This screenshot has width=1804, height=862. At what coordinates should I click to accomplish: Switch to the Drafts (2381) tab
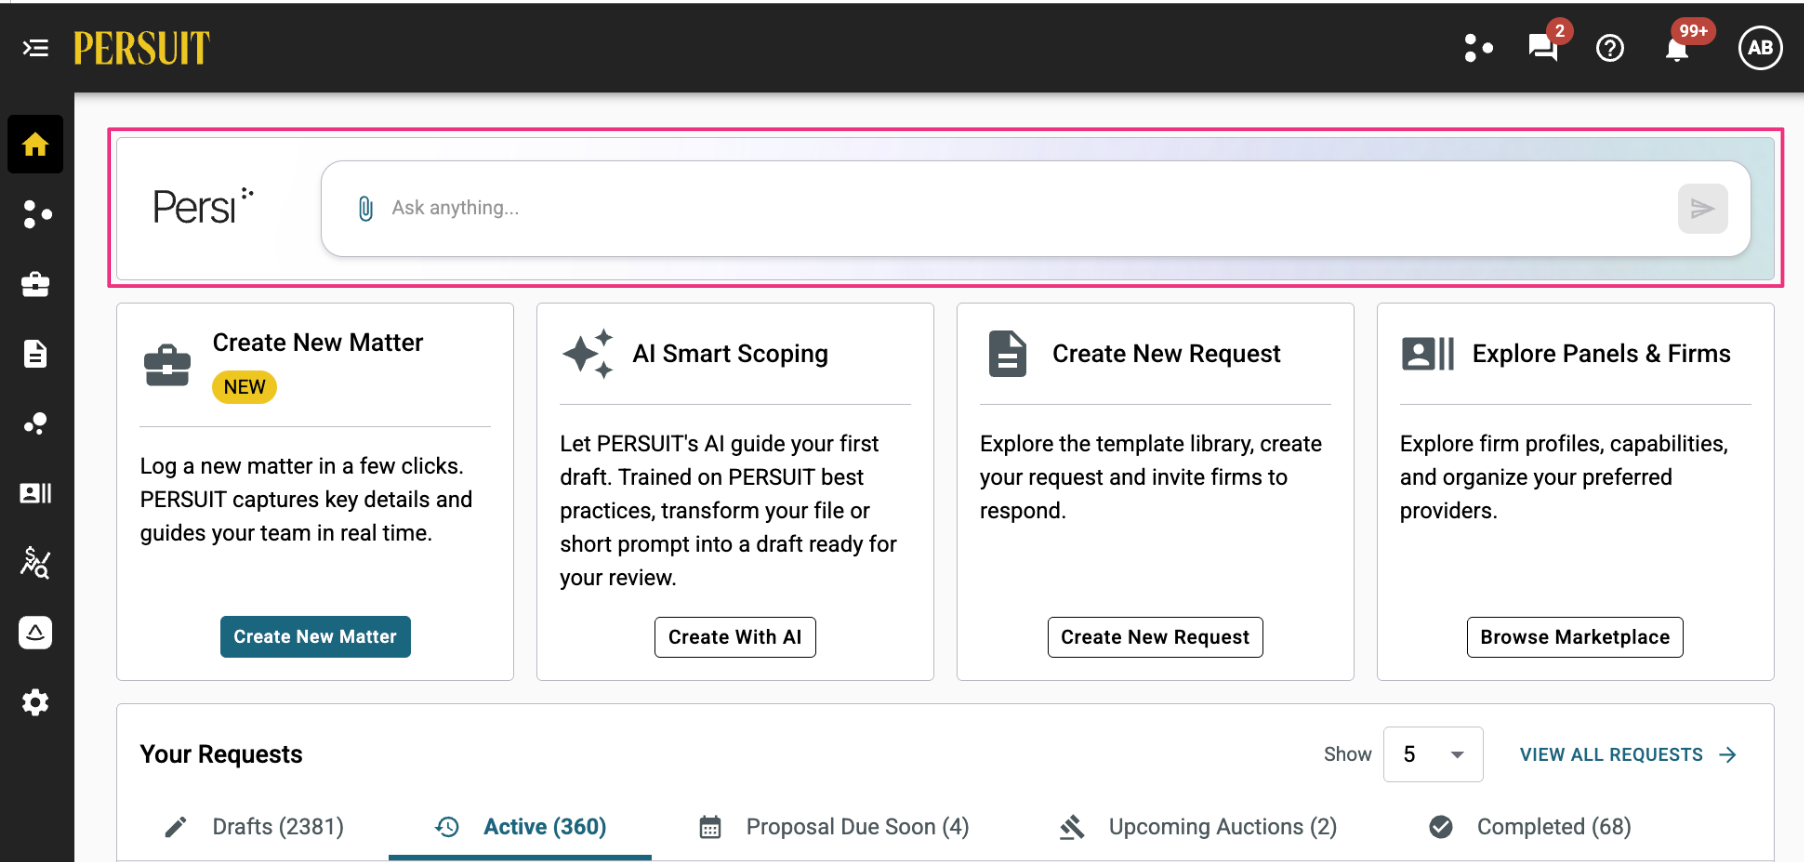pos(255,827)
